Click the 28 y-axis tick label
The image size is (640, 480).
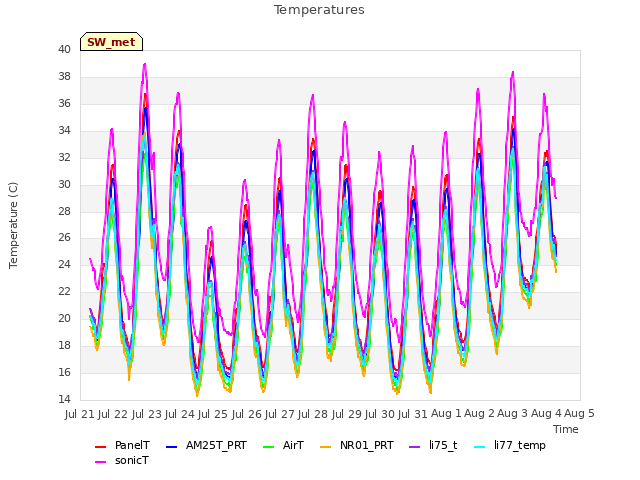click(64, 211)
